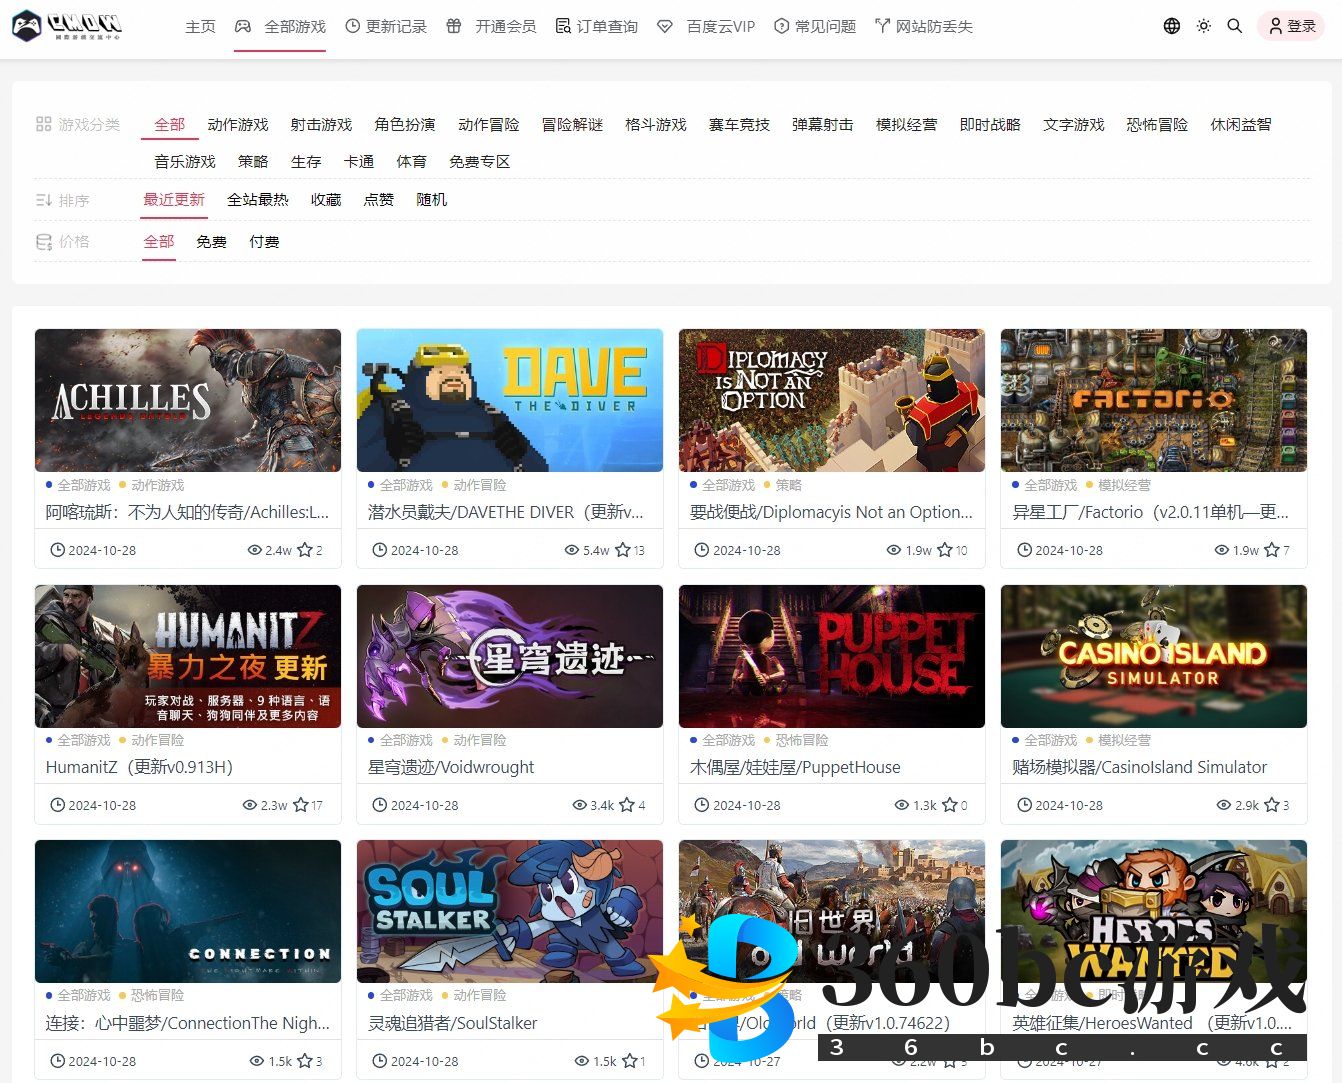Click star icon on HumanitZ card
The image size is (1342, 1083).
[x=301, y=805]
